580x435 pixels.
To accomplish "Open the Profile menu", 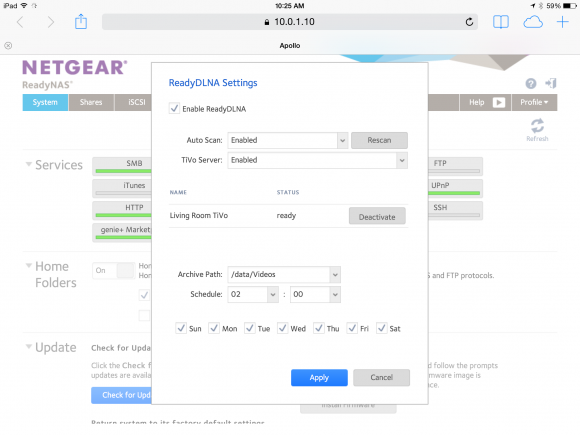I will (534, 102).
